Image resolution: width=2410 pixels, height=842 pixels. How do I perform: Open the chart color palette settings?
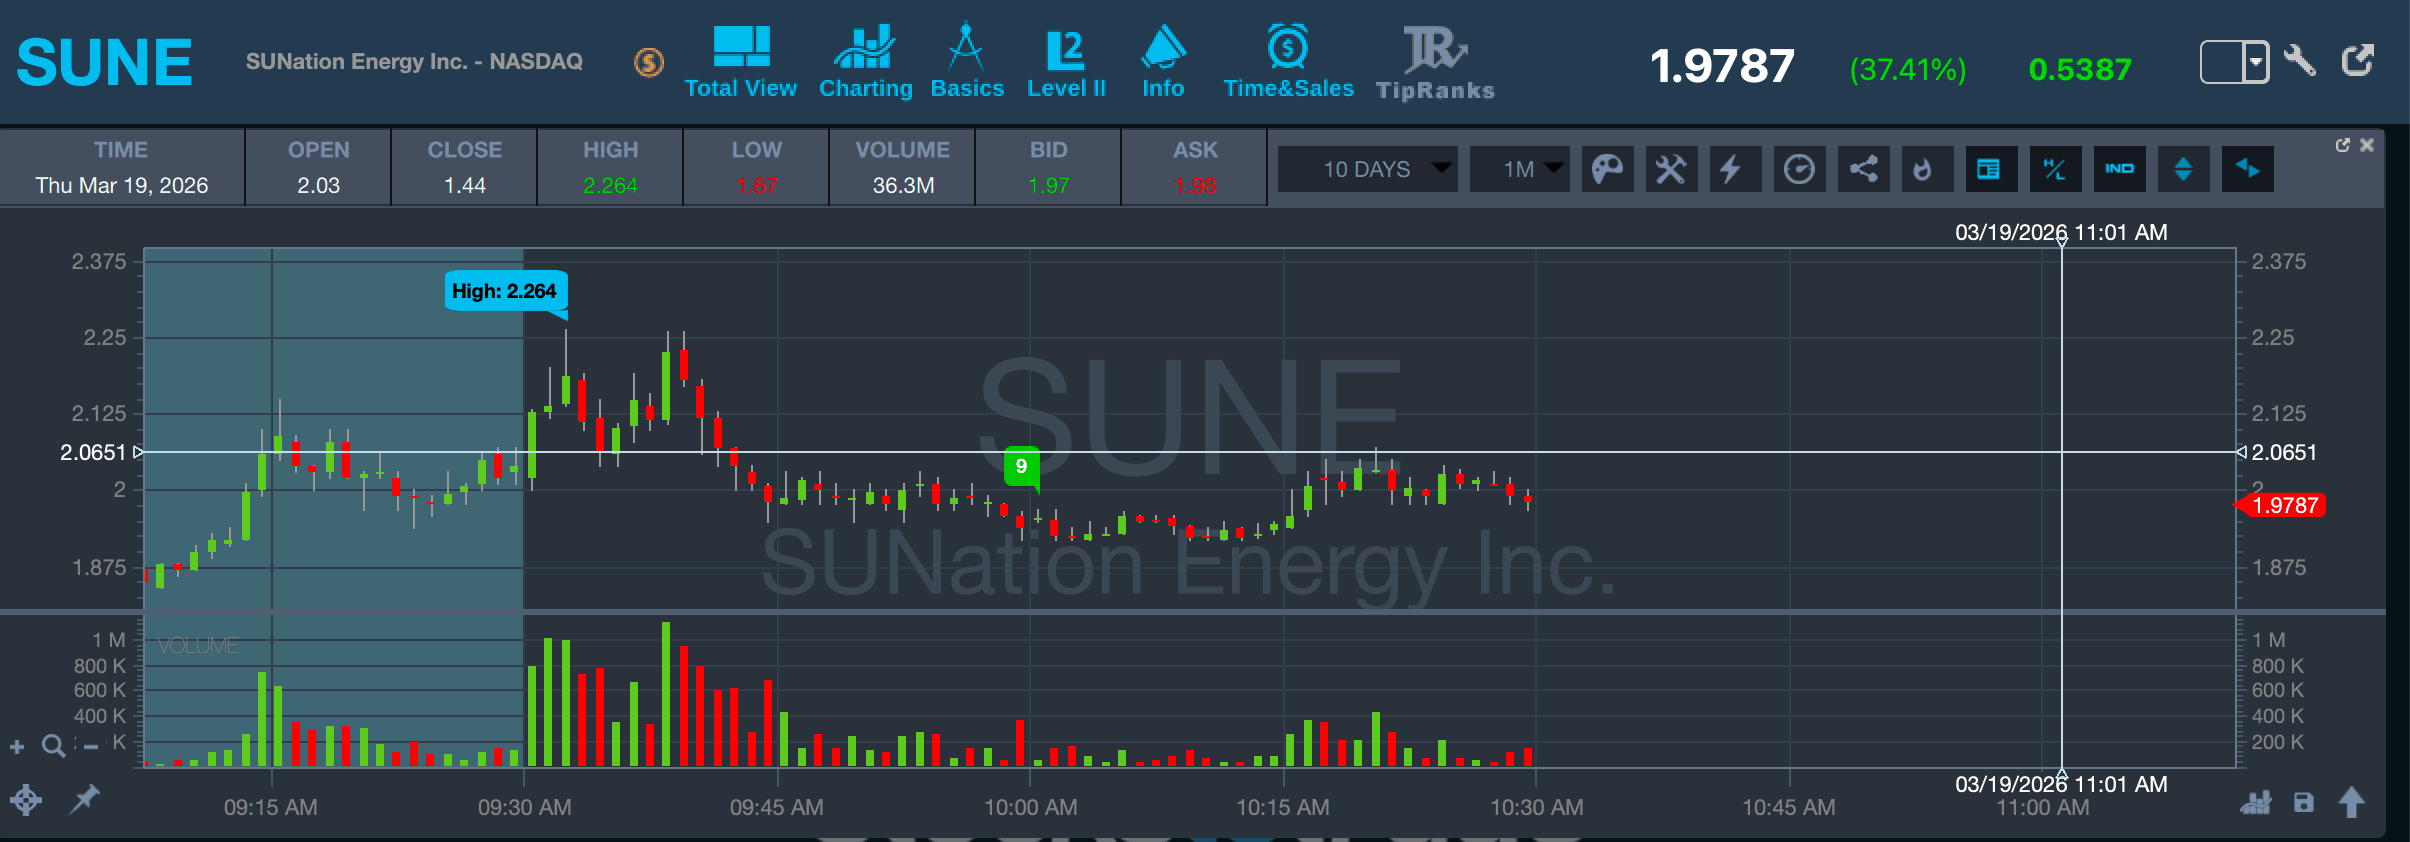1607,169
